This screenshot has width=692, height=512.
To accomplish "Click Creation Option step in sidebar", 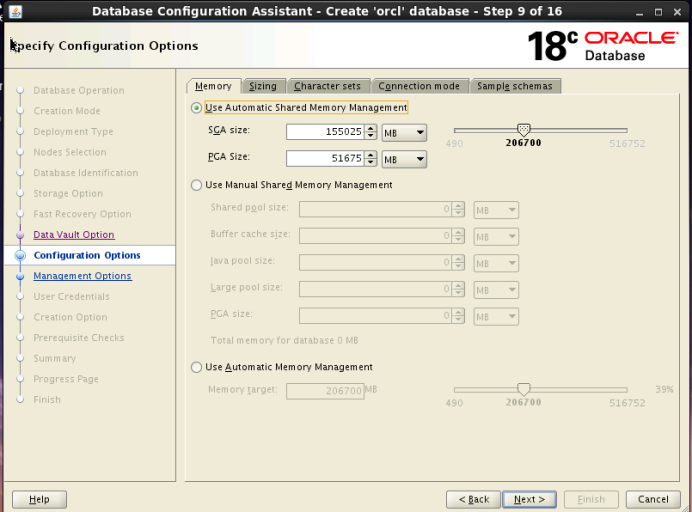I will coord(71,317).
